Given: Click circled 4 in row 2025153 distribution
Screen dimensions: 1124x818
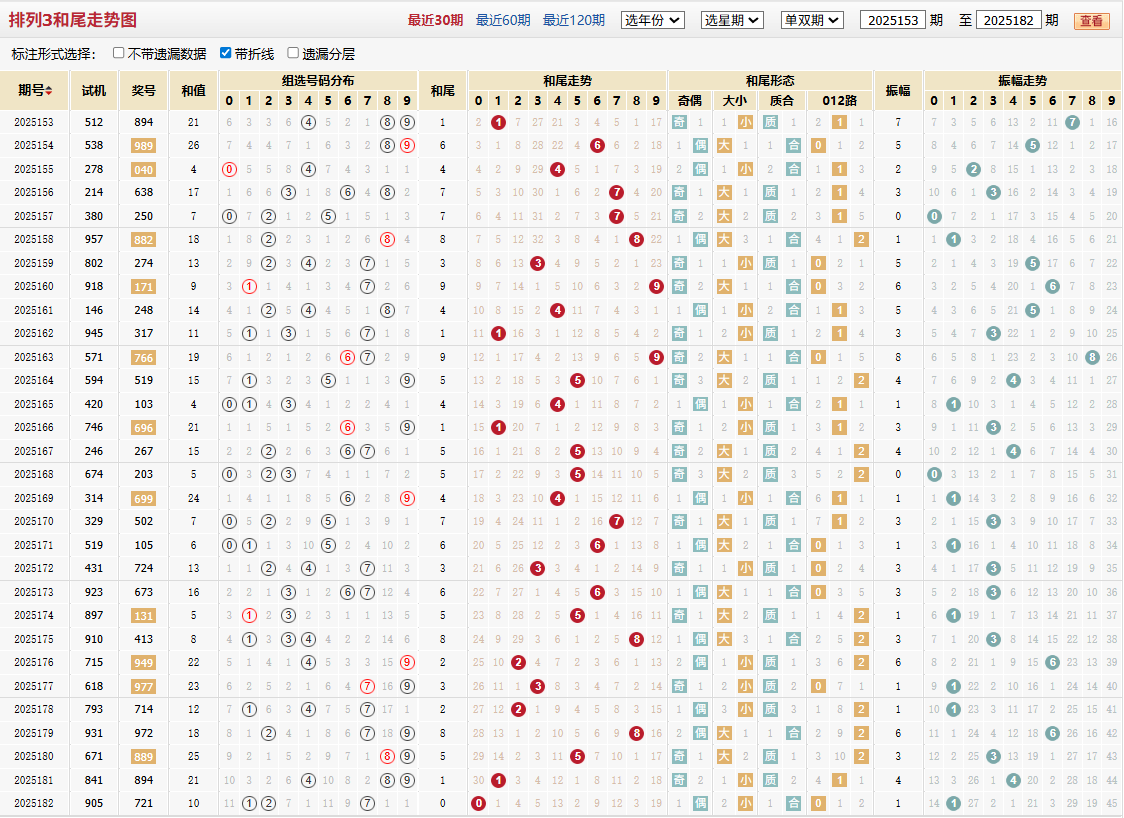Looking at the screenshot, I should pyautogui.click(x=308, y=123).
